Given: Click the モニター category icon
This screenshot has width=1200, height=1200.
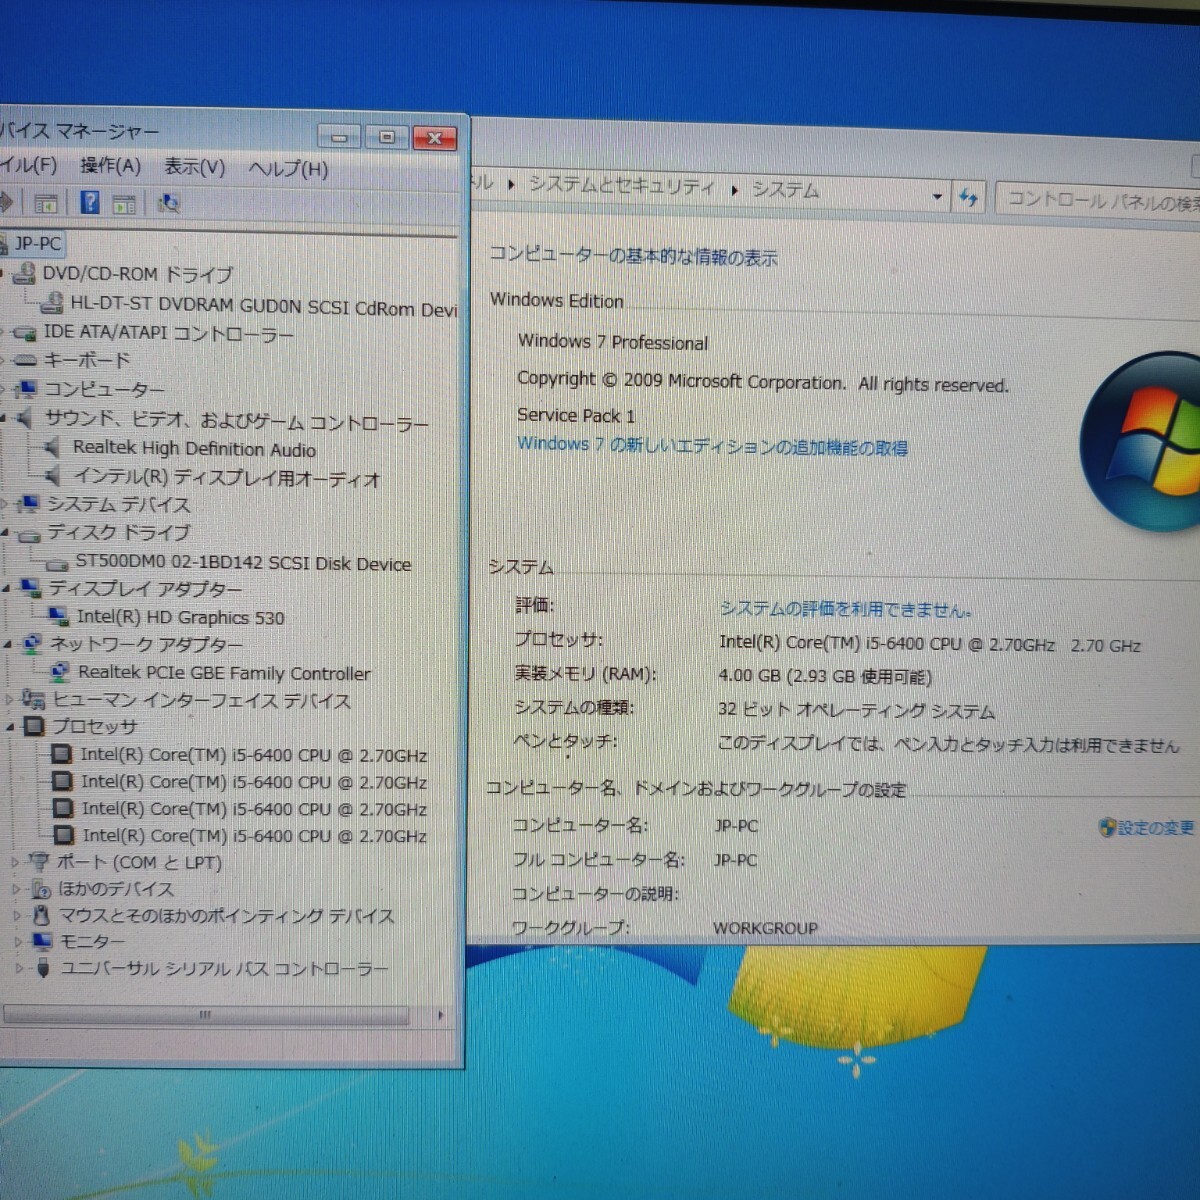Looking at the screenshot, I should (x=42, y=941).
